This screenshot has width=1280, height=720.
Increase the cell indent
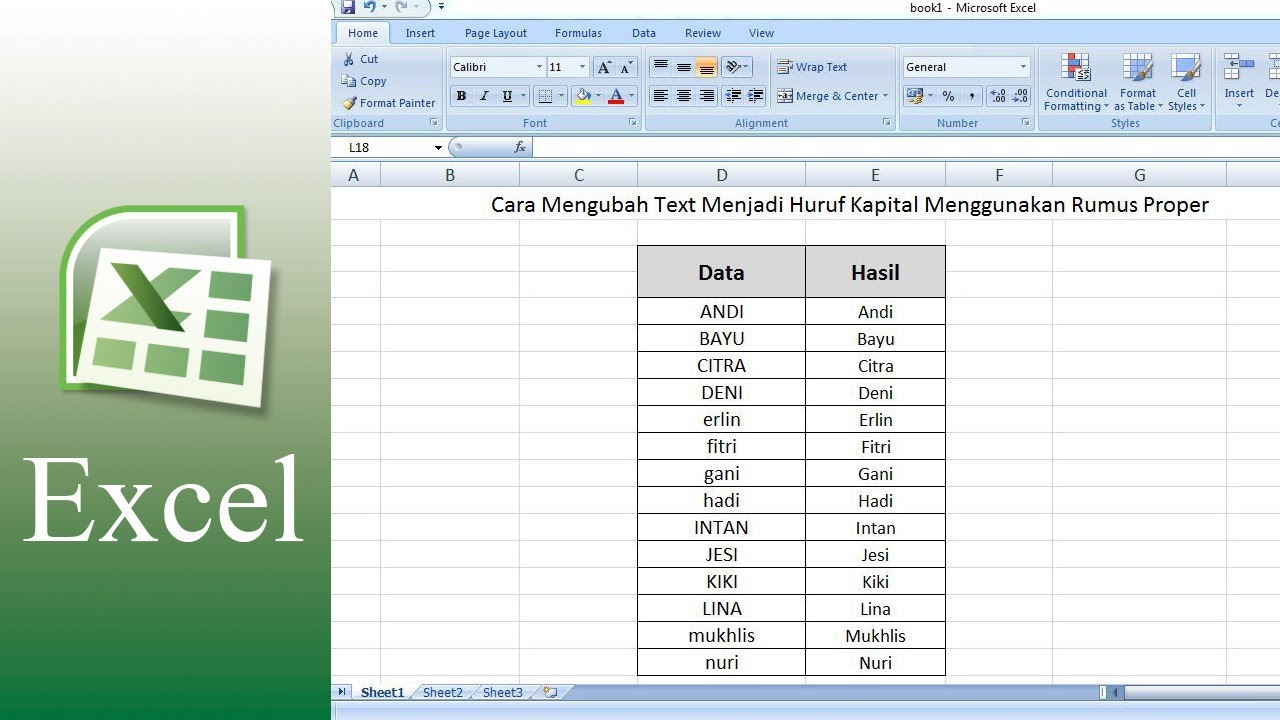tap(755, 96)
